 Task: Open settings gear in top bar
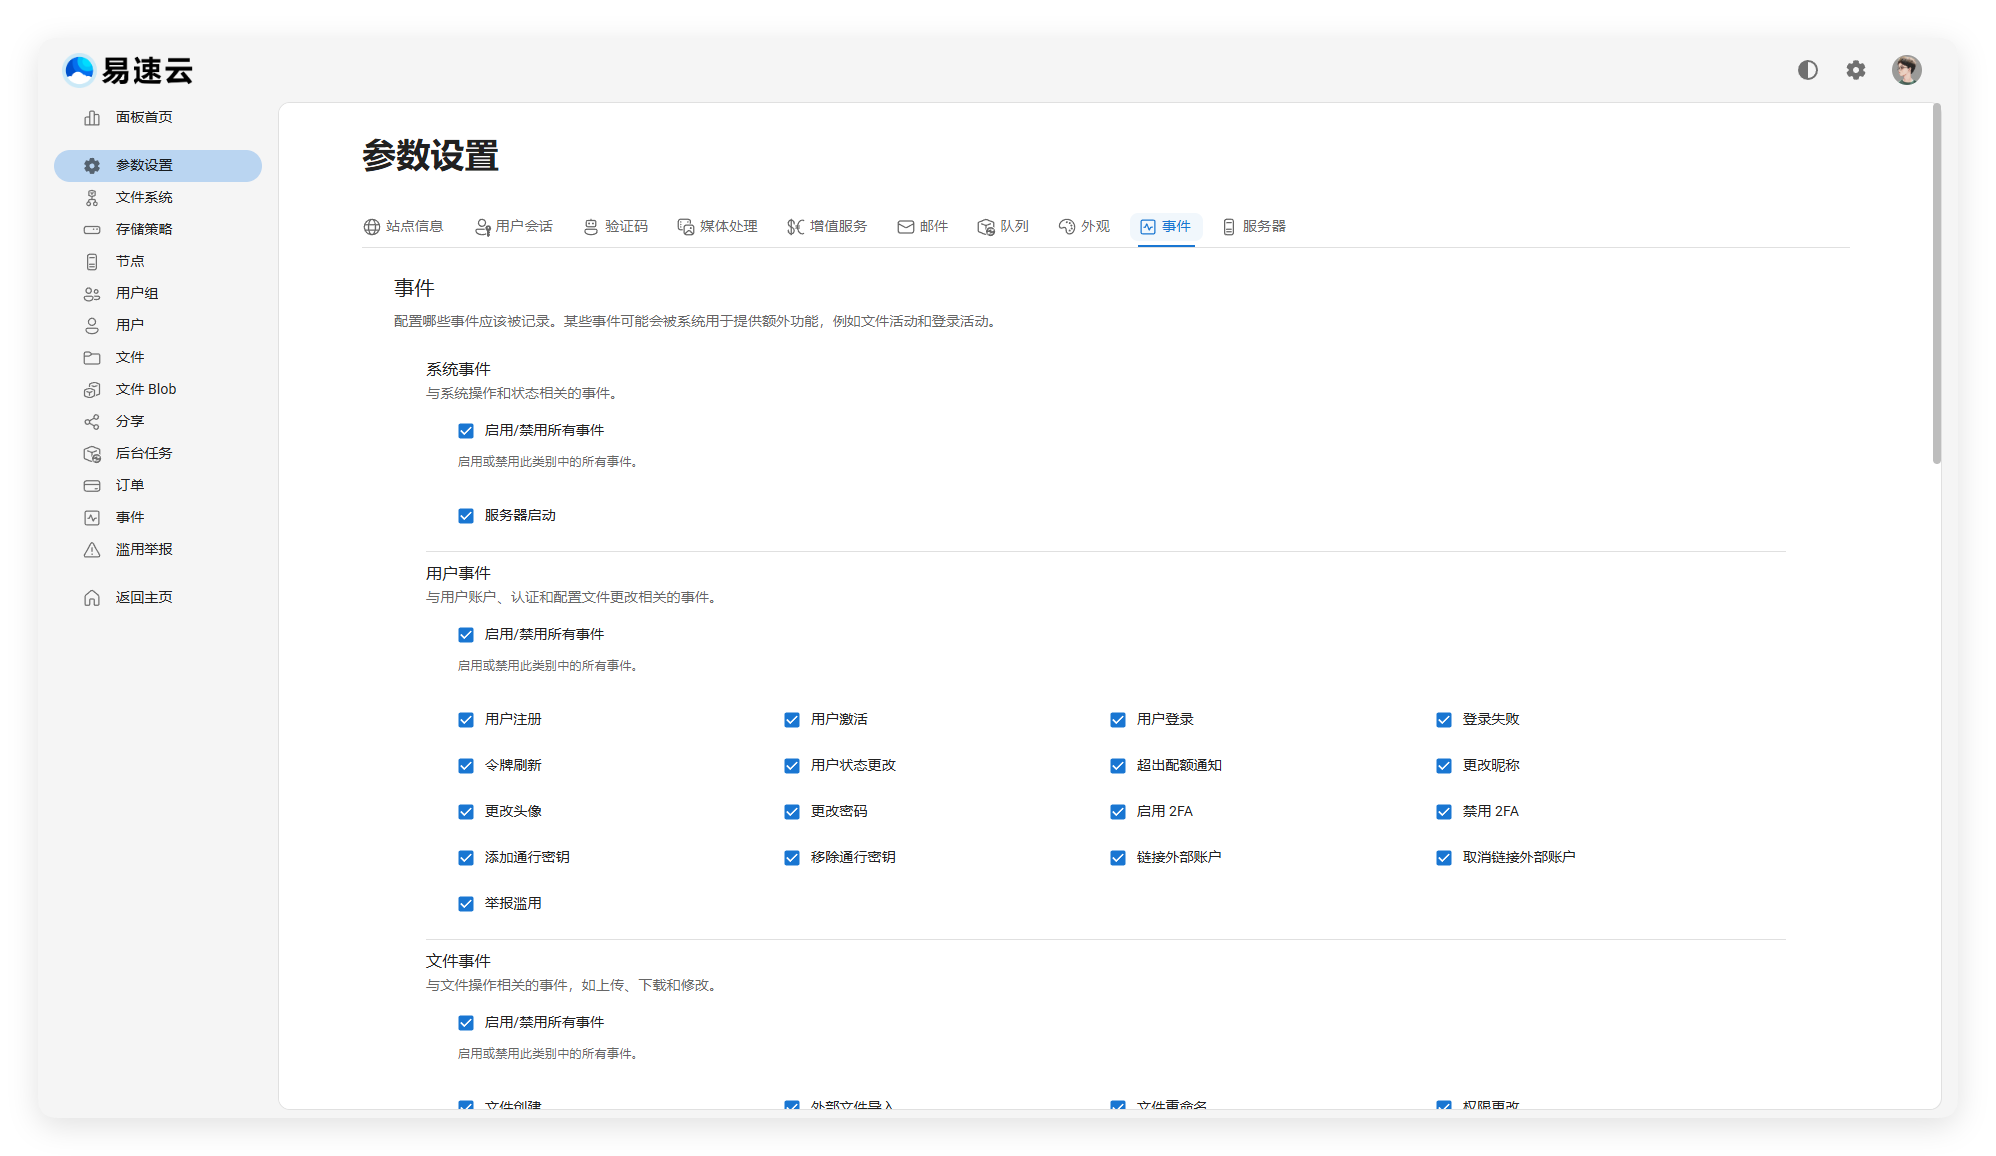pyautogui.click(x=1855, y=70)
